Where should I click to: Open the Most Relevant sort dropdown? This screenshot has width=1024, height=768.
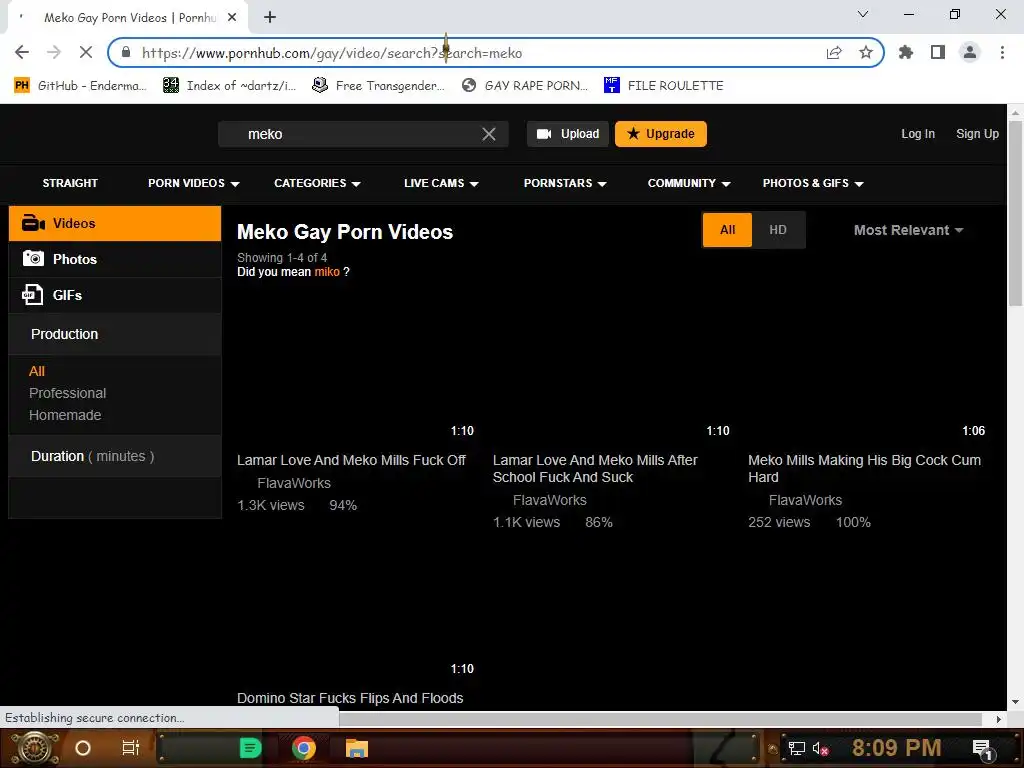coord(908,230)
